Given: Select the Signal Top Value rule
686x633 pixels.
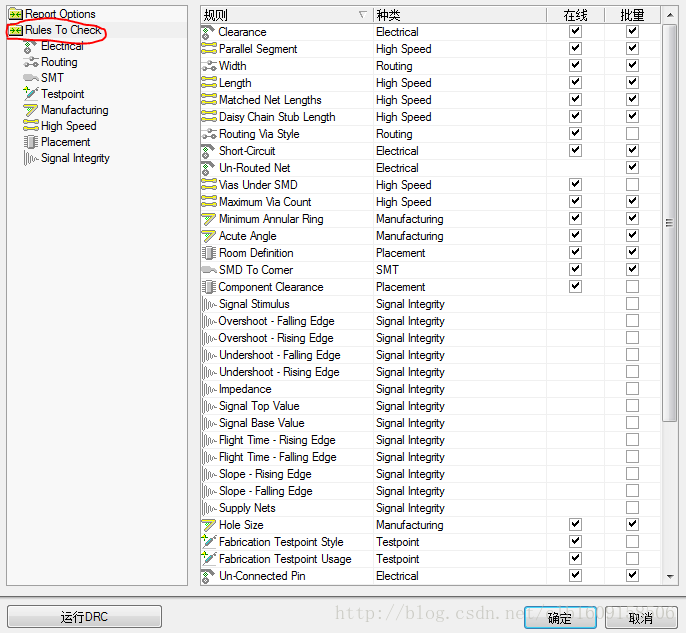Looking at the screenshot, I should 430,406.
